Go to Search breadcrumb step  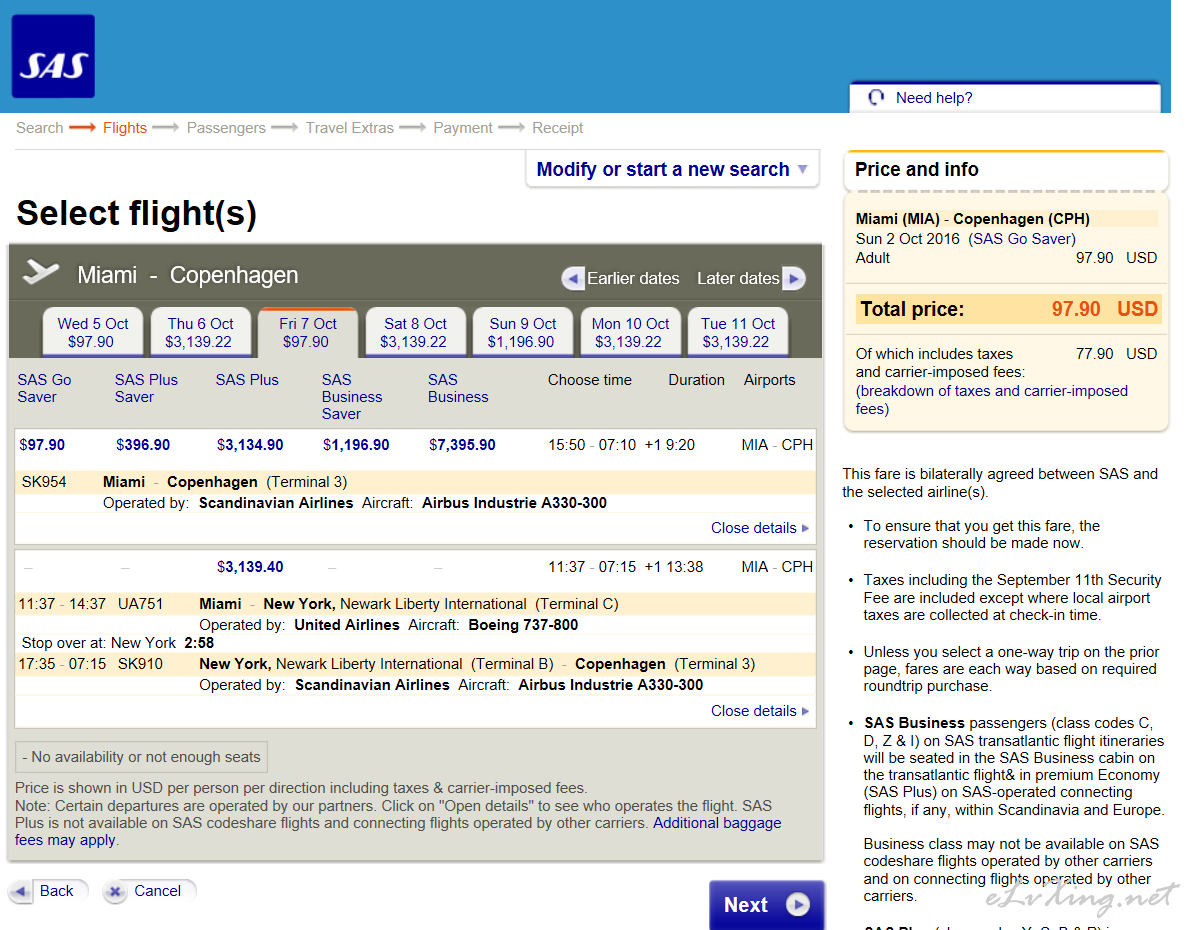click(x=39, y=128)
